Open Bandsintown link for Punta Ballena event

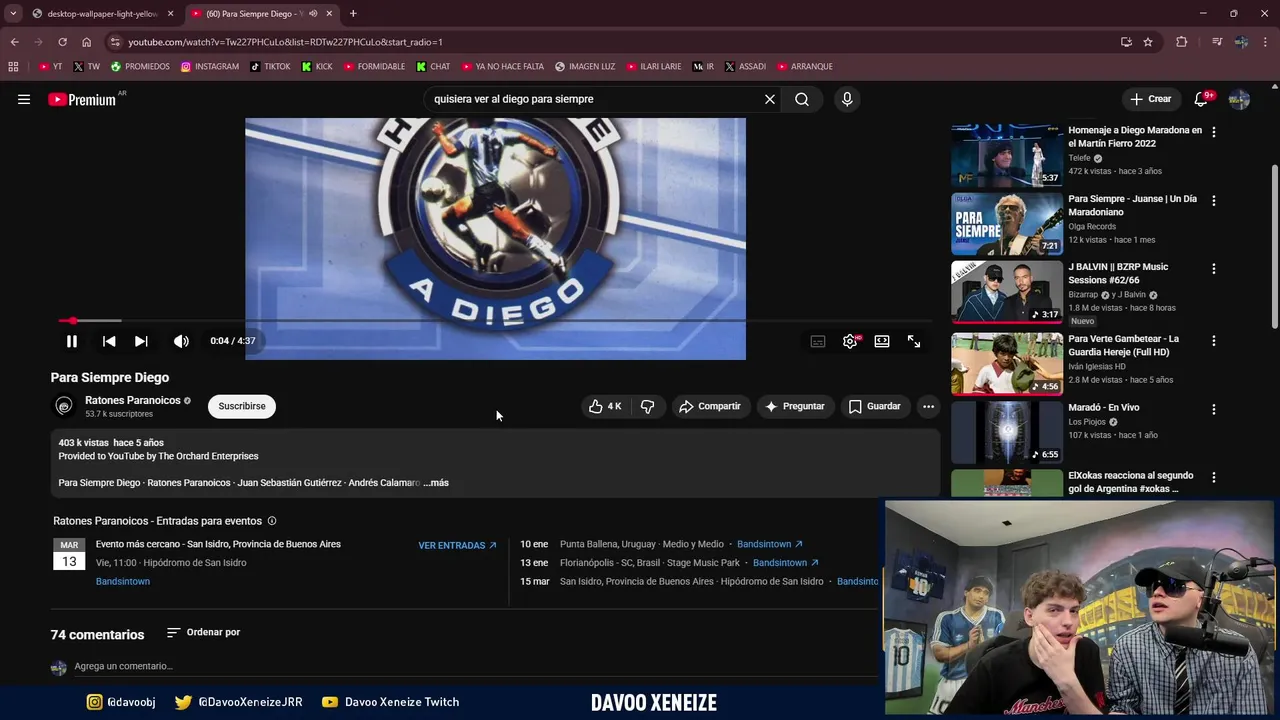[x=770, y=544]
